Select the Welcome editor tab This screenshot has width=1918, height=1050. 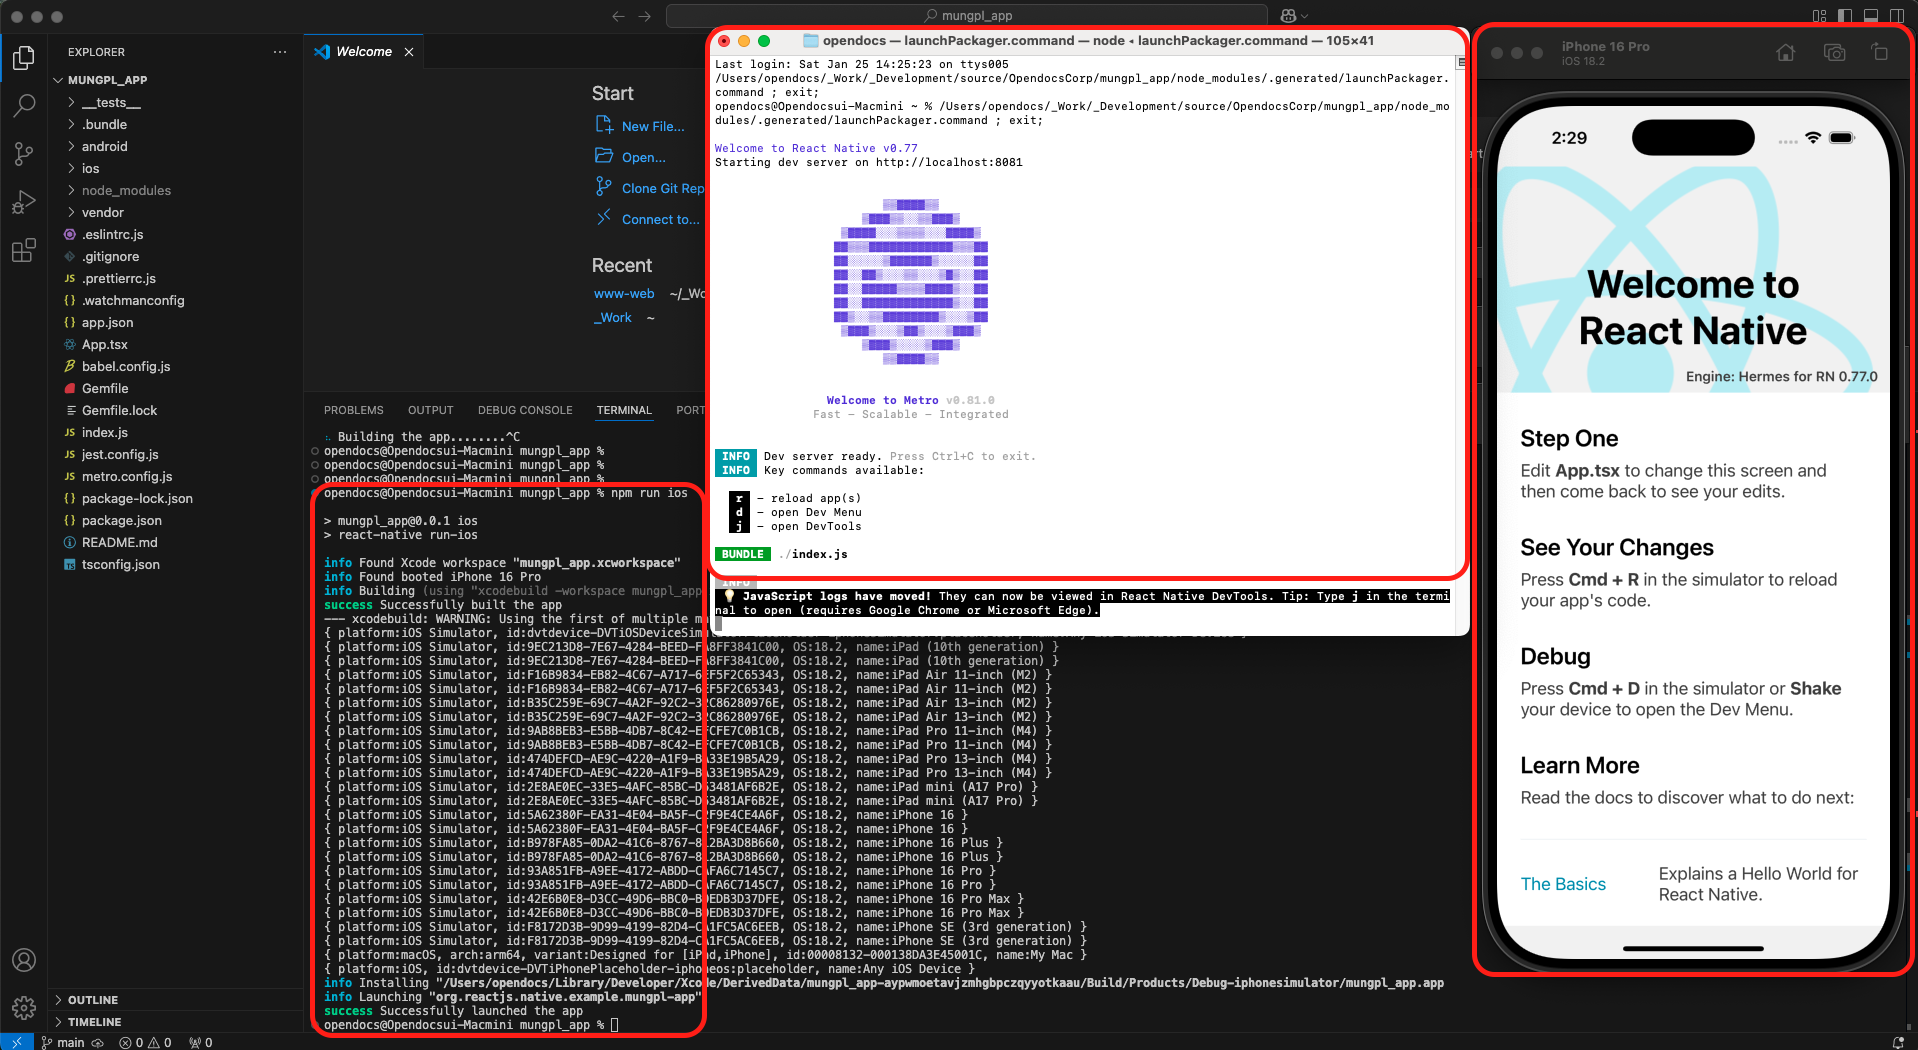coord(364,52)
